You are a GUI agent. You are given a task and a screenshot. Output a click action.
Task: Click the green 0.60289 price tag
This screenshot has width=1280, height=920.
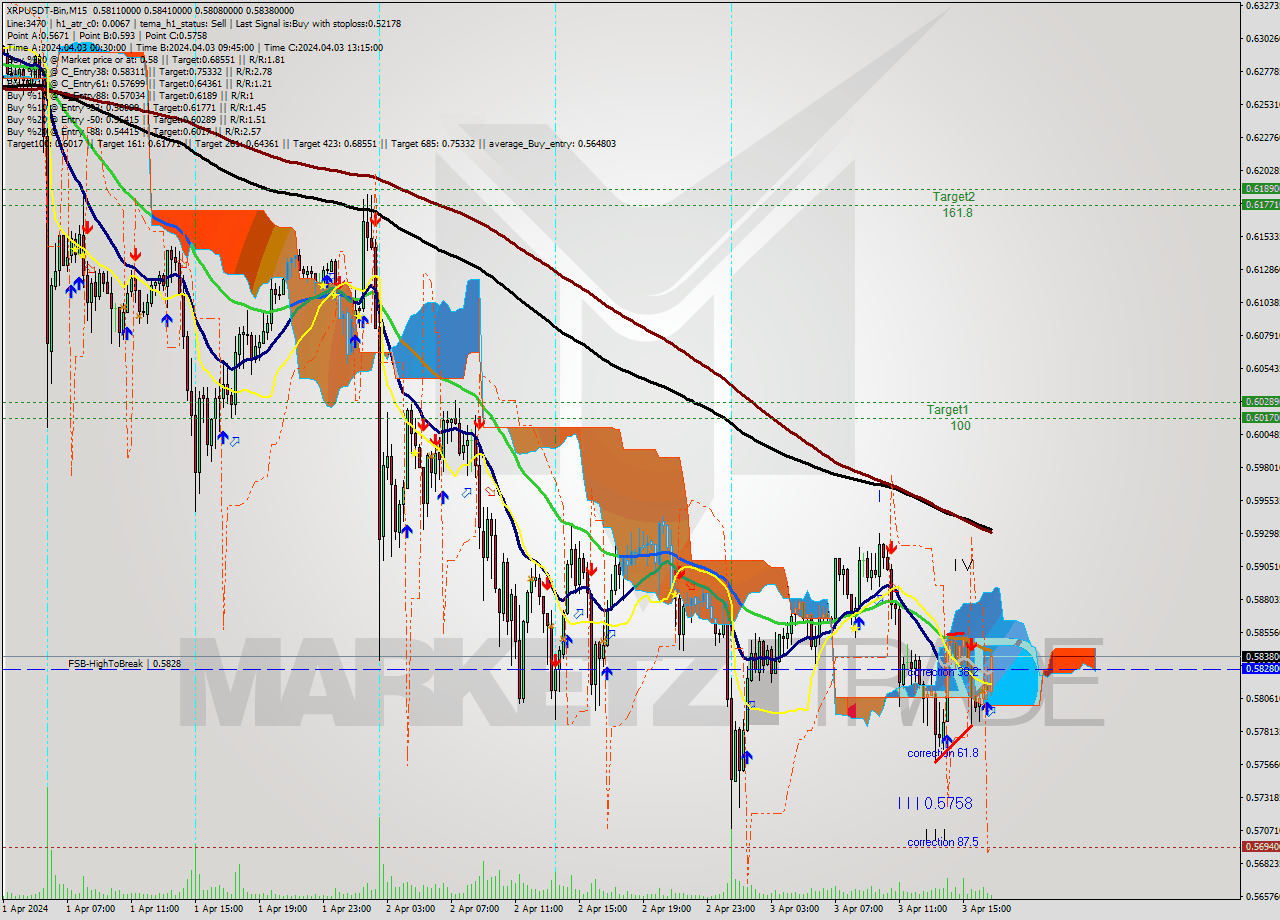coord(1260,402)
